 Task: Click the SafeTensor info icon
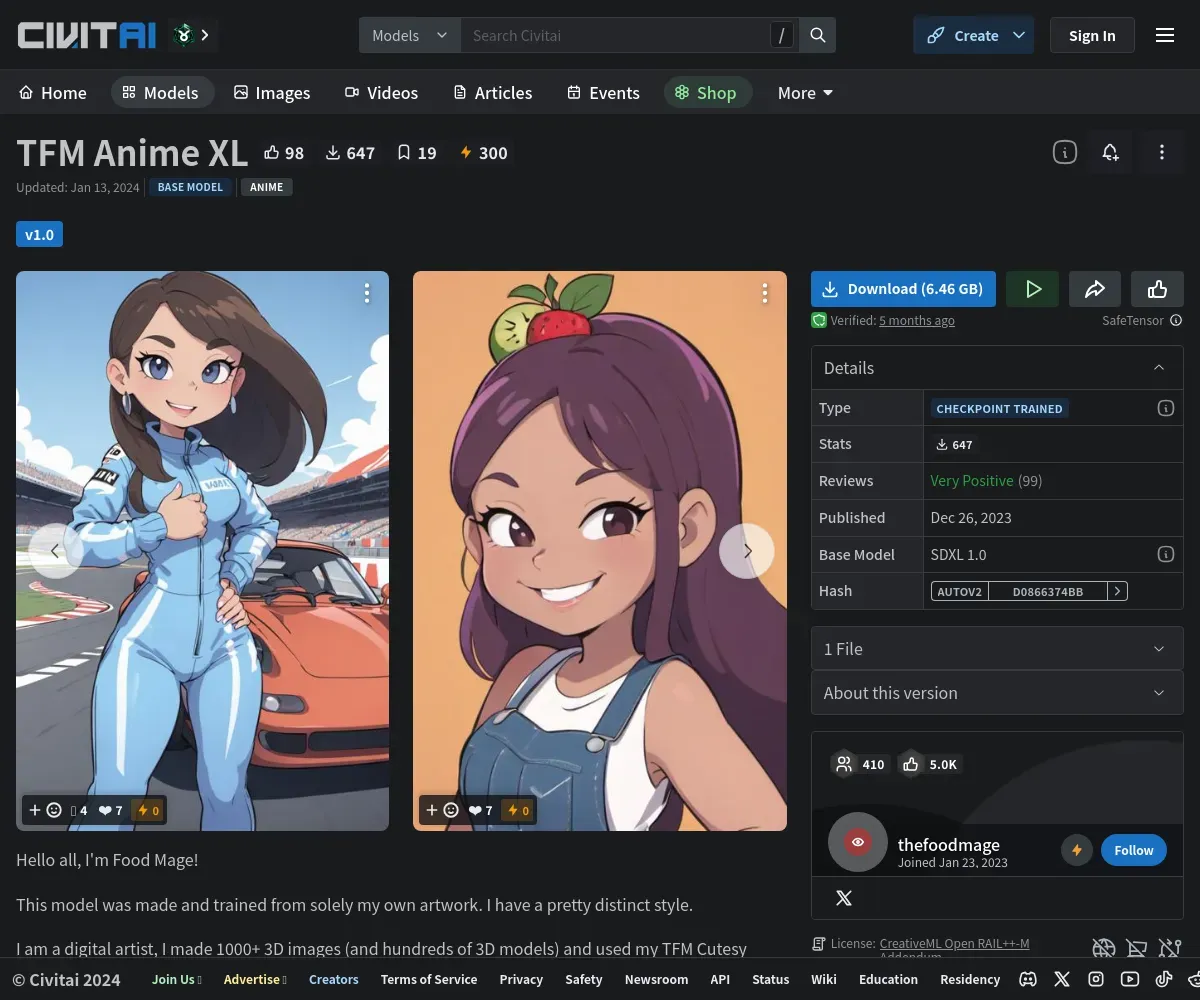1176,320
